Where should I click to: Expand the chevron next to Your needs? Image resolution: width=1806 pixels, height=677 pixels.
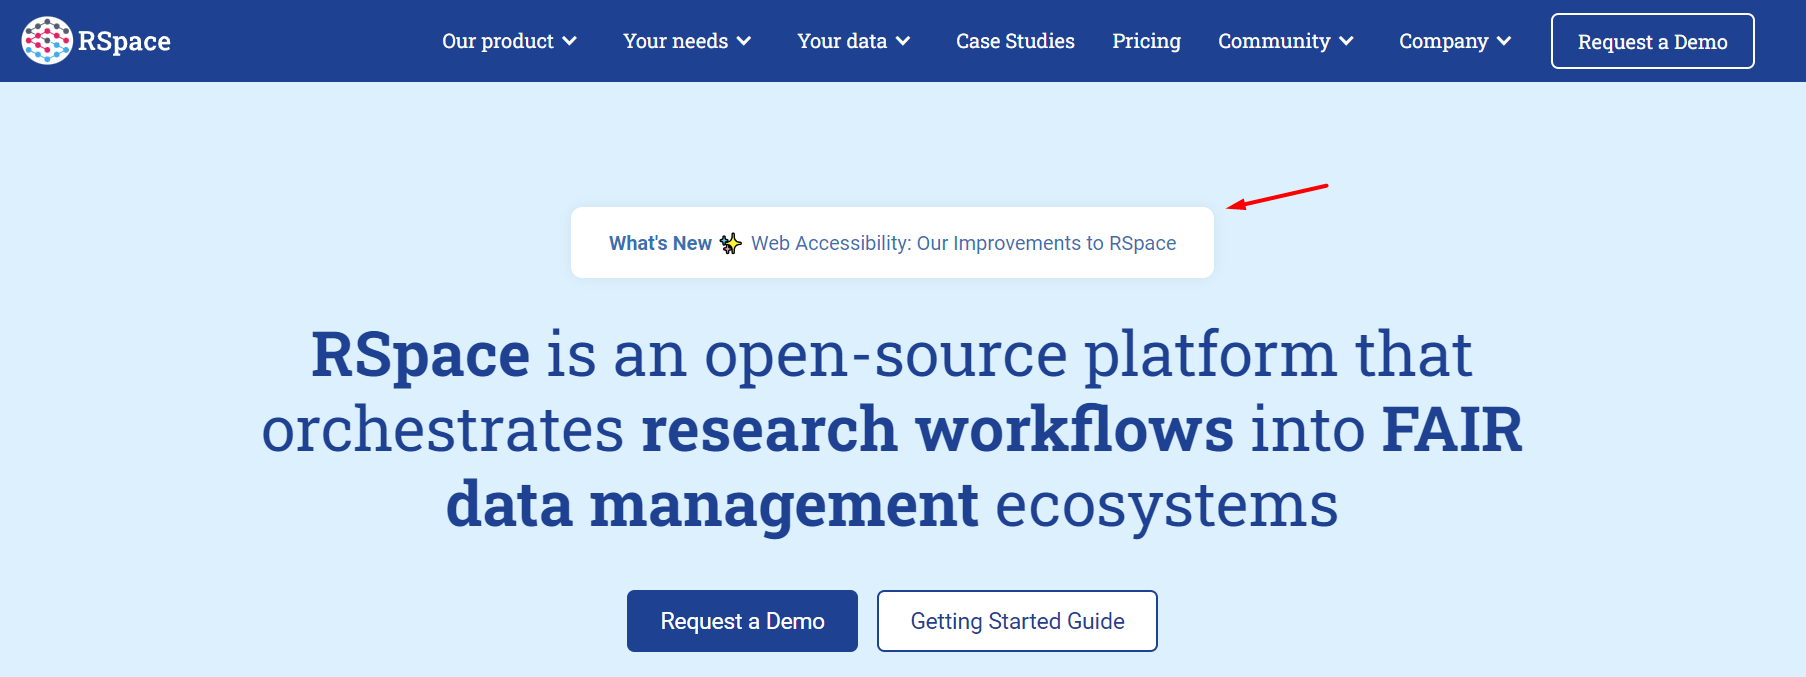pos(744,41)
